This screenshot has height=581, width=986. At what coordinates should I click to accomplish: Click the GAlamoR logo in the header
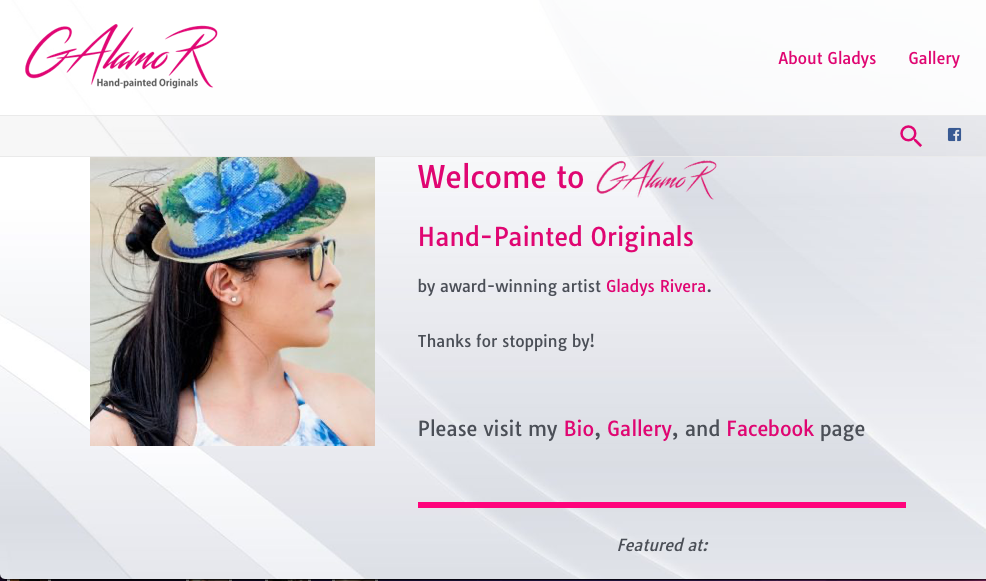tap(121, 56)
